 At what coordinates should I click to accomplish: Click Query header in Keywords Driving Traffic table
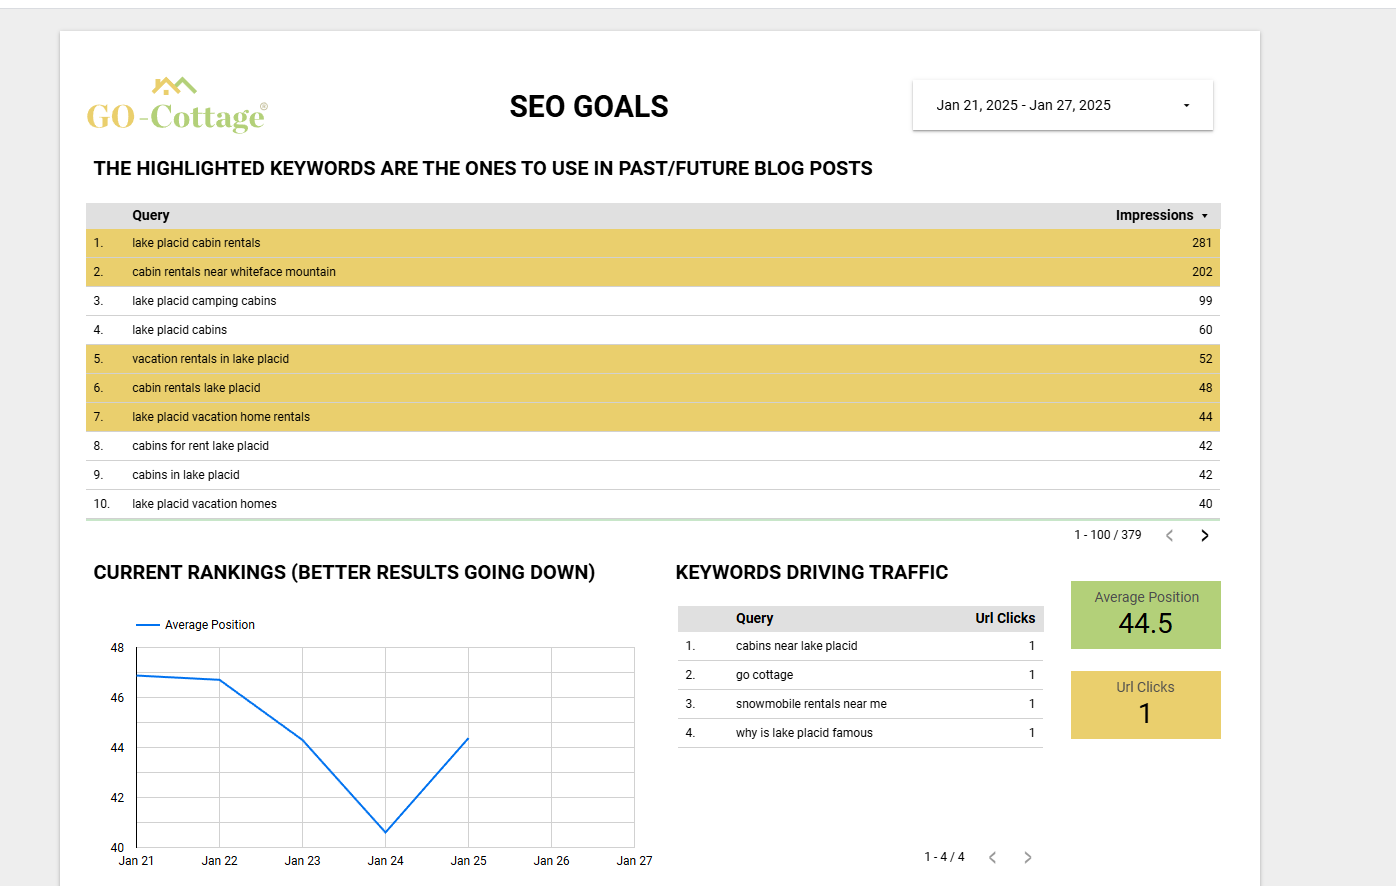[x=754, y=618]
